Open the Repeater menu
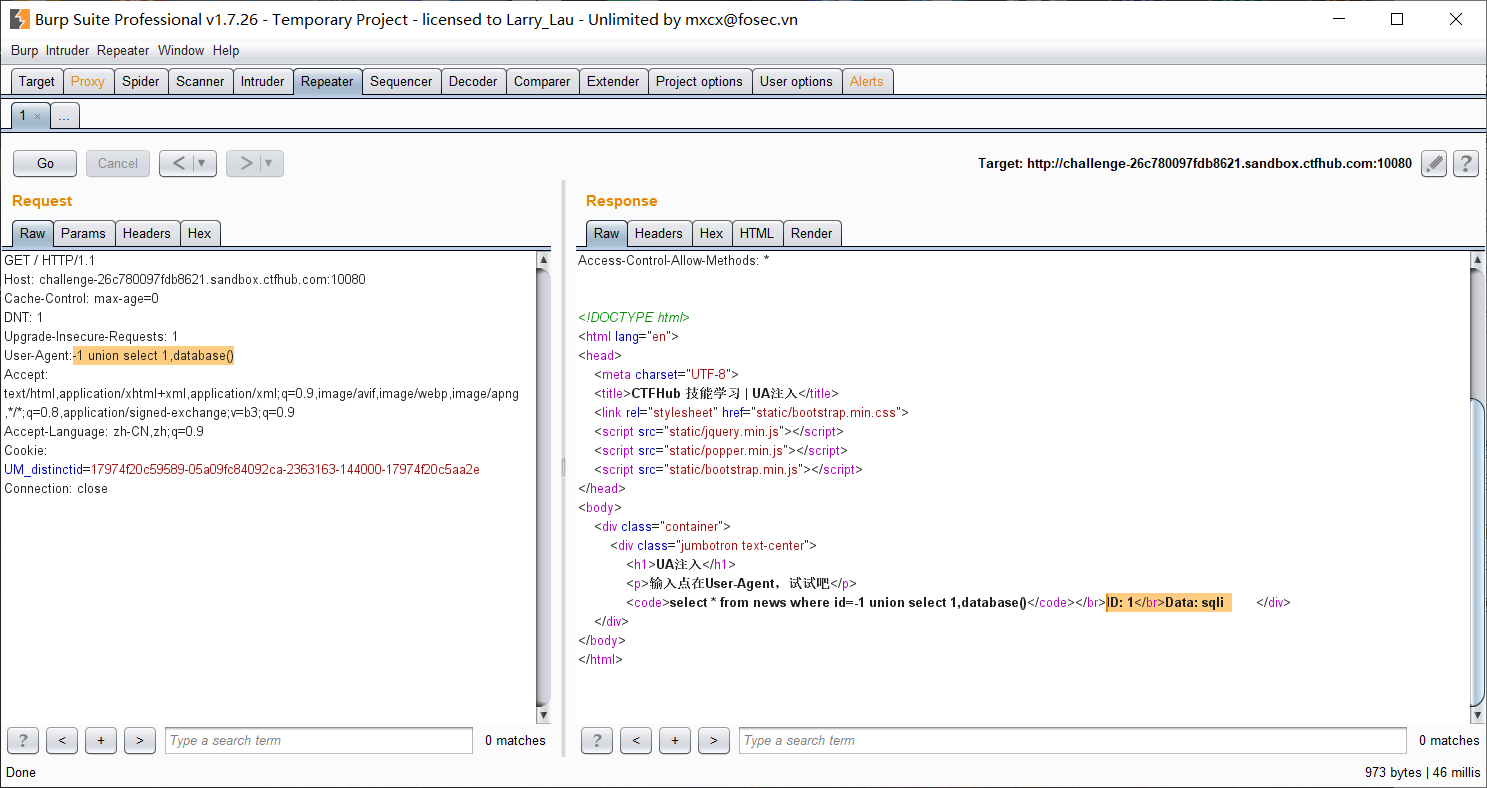 pos(123,50)
